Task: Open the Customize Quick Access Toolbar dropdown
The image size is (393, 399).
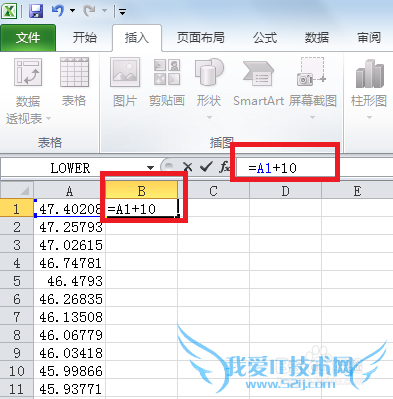Action: click(122, 12)
